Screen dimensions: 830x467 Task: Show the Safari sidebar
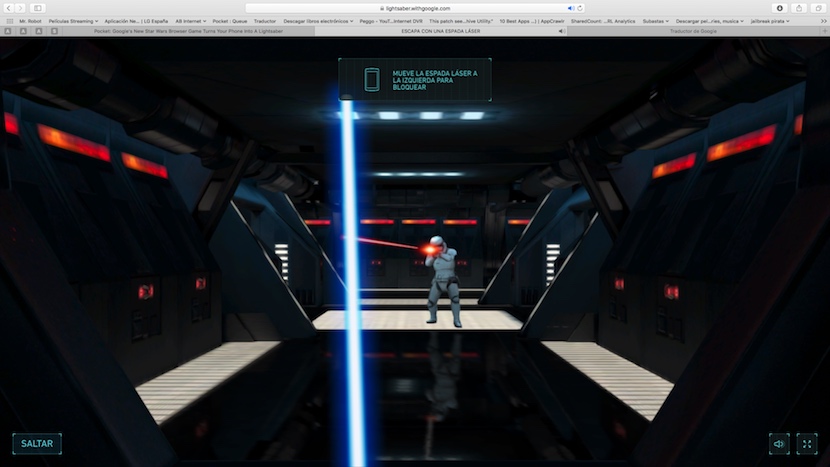[x=38, y=8]
